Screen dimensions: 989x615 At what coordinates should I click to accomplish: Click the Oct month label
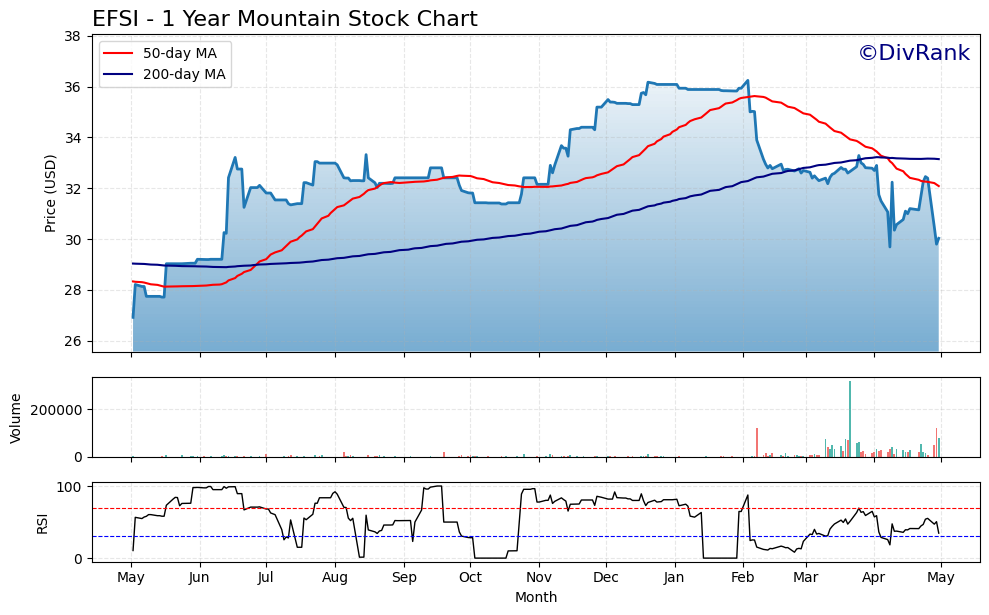(471, 578)
